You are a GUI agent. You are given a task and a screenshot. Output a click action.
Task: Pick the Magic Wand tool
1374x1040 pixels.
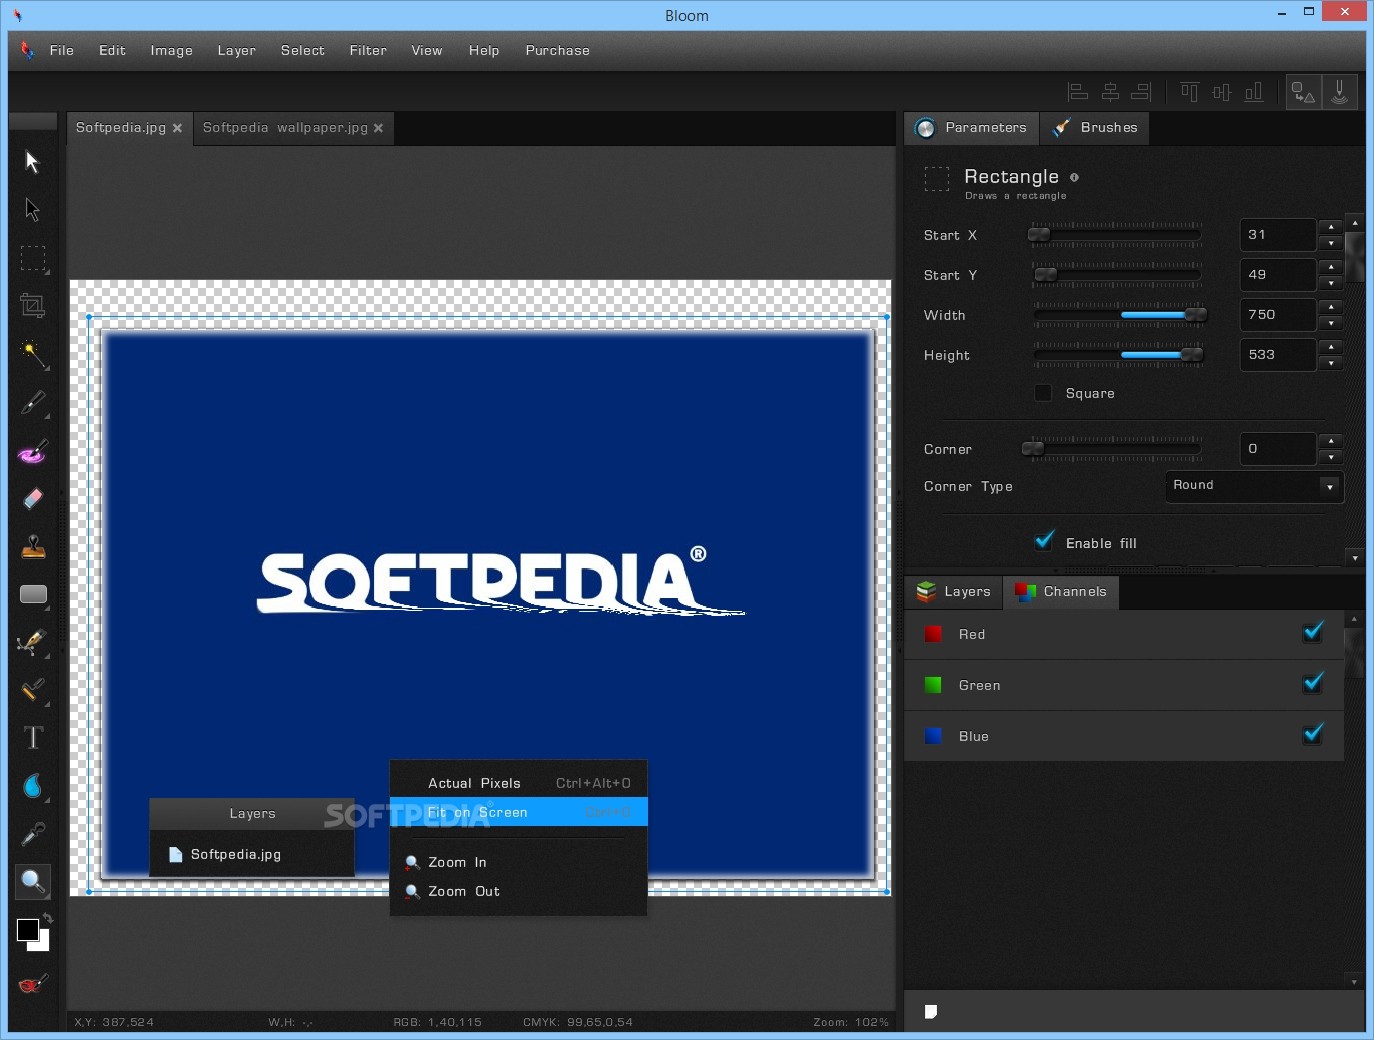pos(33,355)
